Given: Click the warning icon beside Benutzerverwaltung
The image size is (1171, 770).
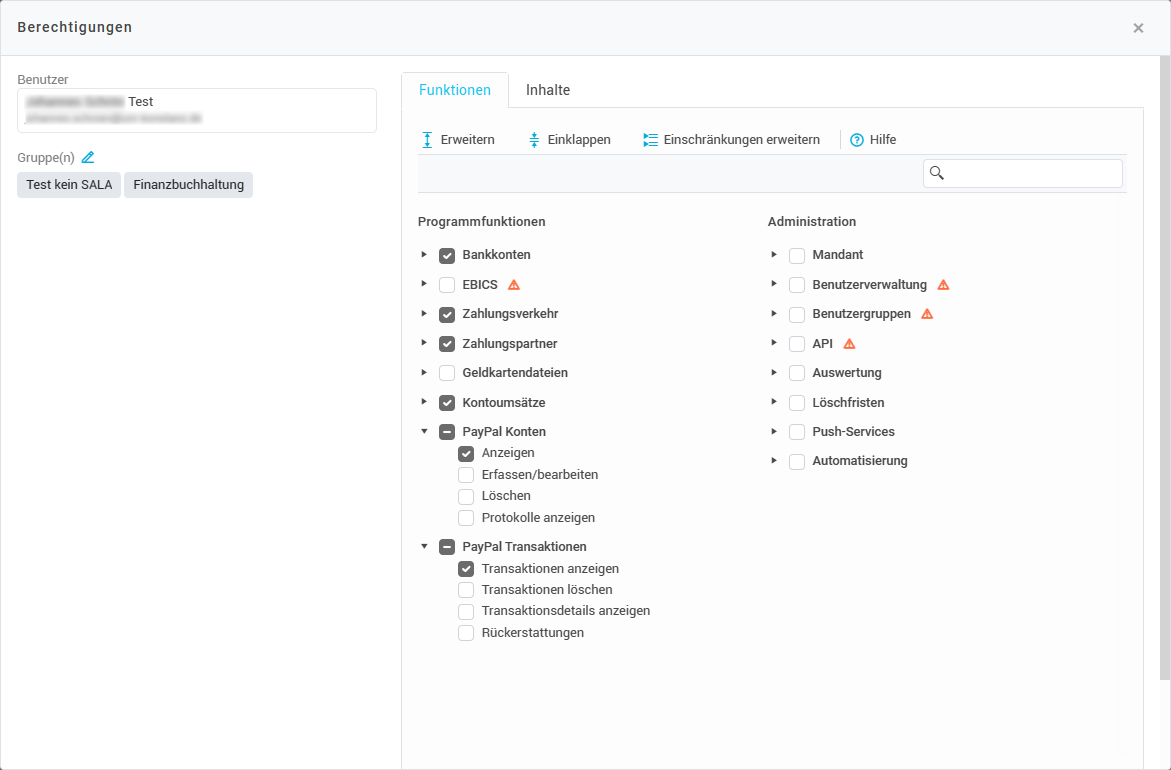Looking at the screenshot, I should click(x=943, y=285).
